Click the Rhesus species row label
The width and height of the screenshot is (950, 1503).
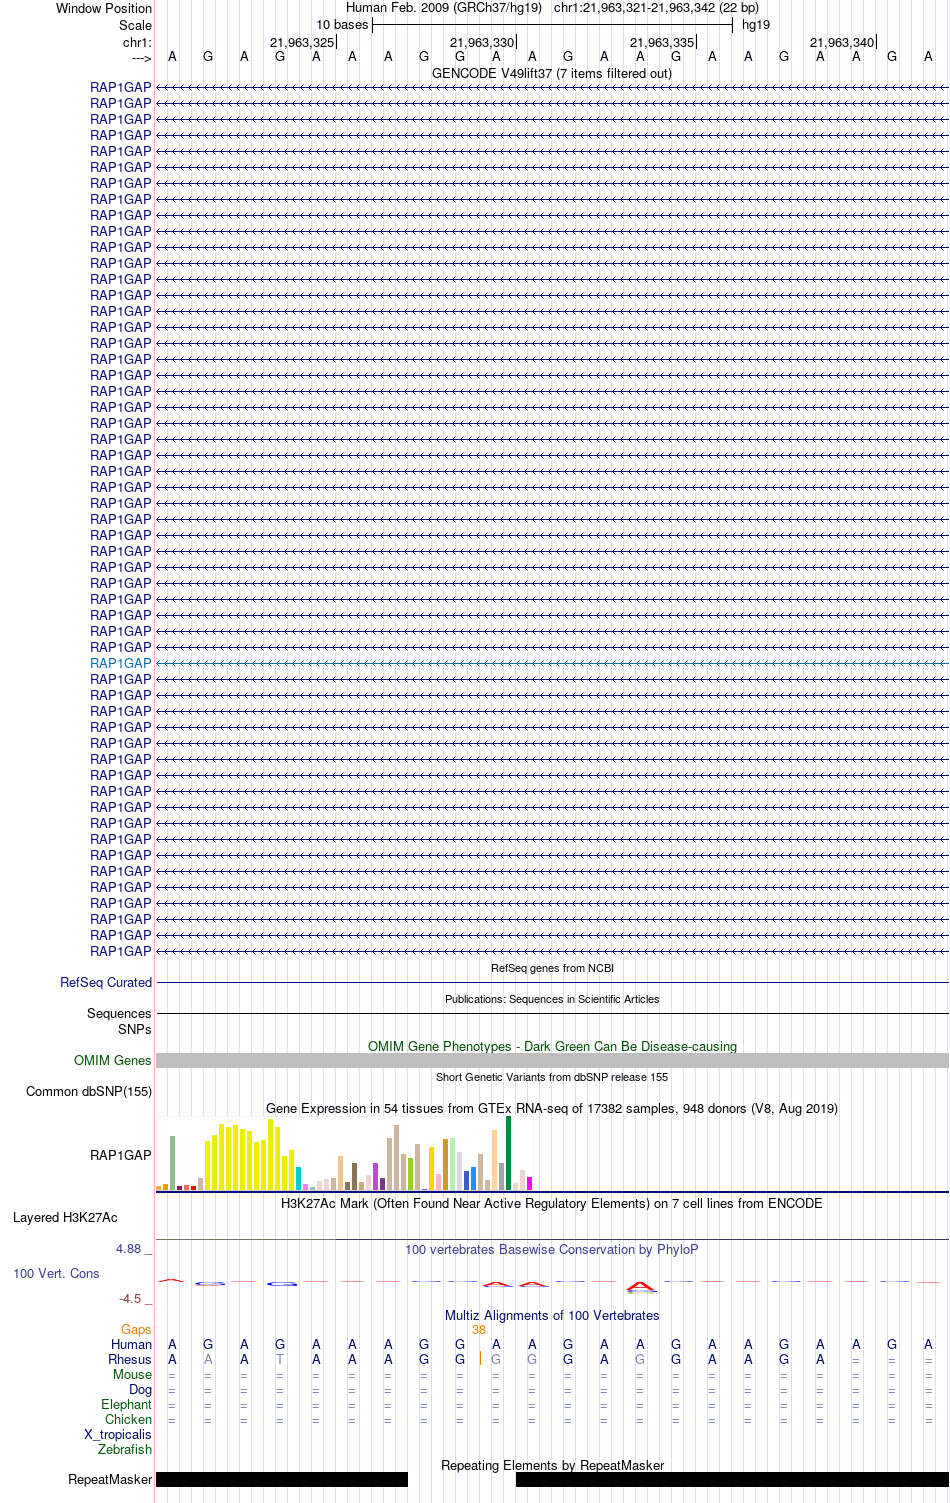[130, 1360]
